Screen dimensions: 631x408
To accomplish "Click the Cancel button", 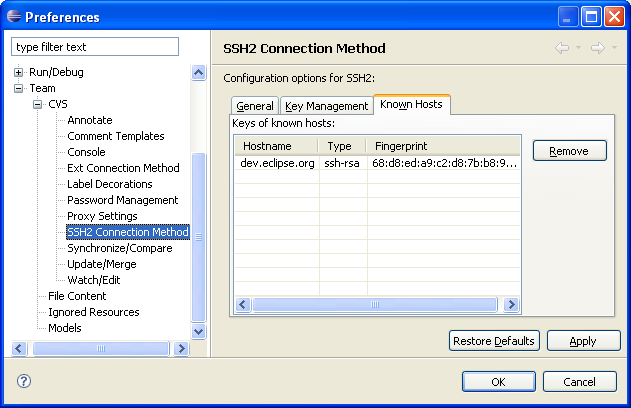I will [x=579, y=381].
